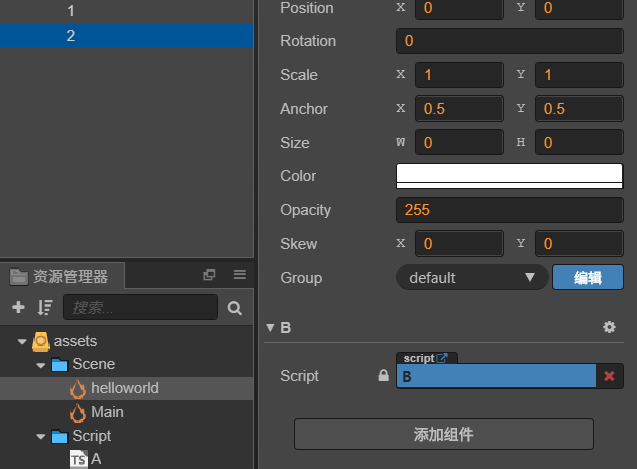Collapse the Script folder arrow
Image resolution: width=637 pixels, height=469 pixels.
41,437
